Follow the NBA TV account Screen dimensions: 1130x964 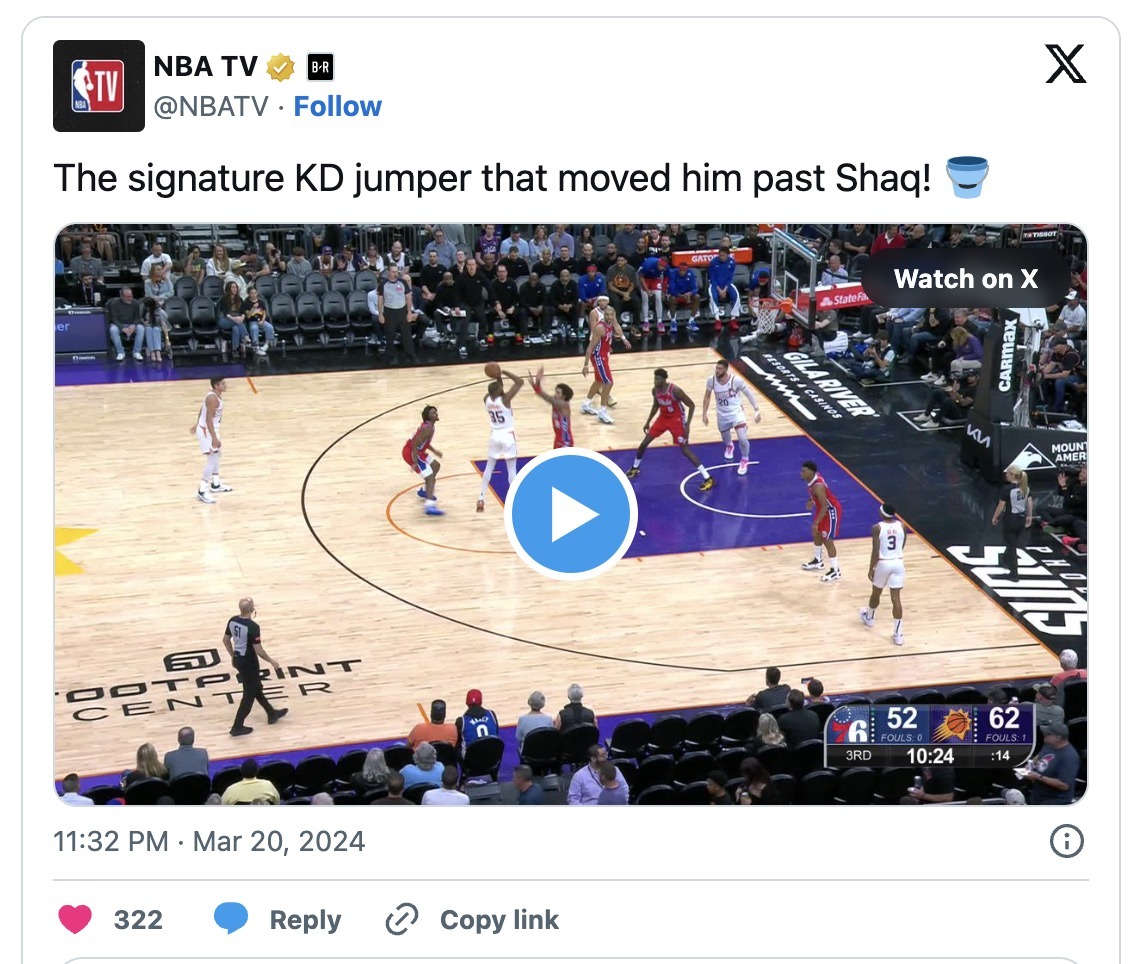coord(337,107)
